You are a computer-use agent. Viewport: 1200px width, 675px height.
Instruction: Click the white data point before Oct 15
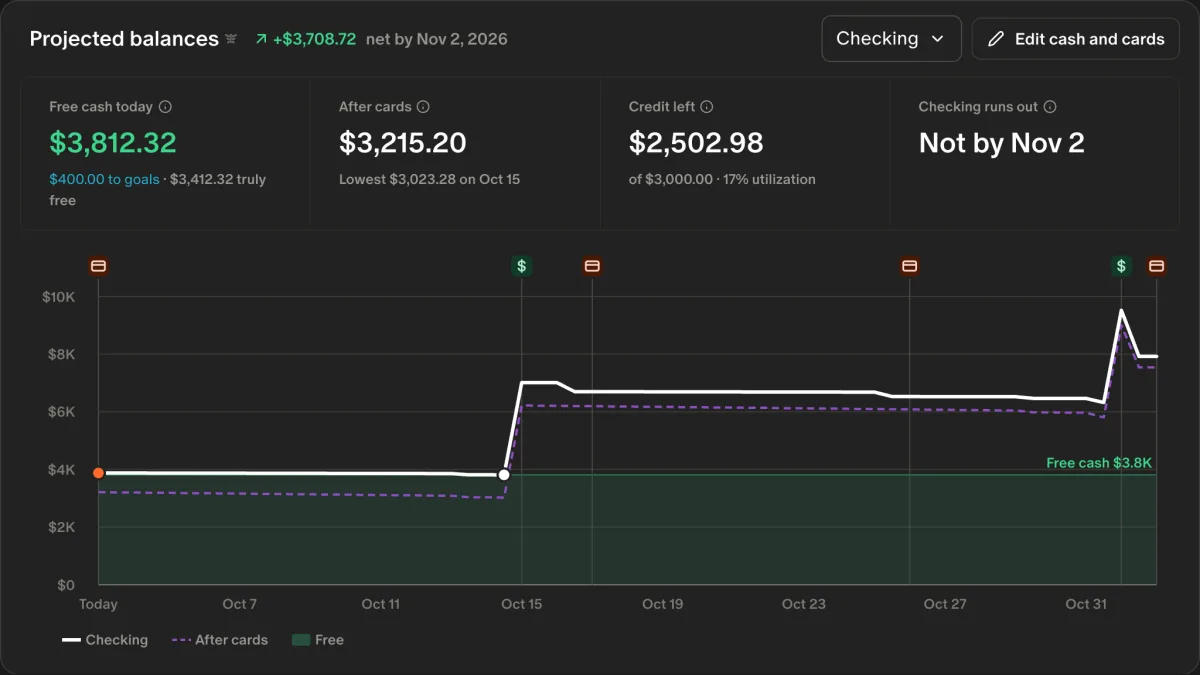(x=504, y=475)
